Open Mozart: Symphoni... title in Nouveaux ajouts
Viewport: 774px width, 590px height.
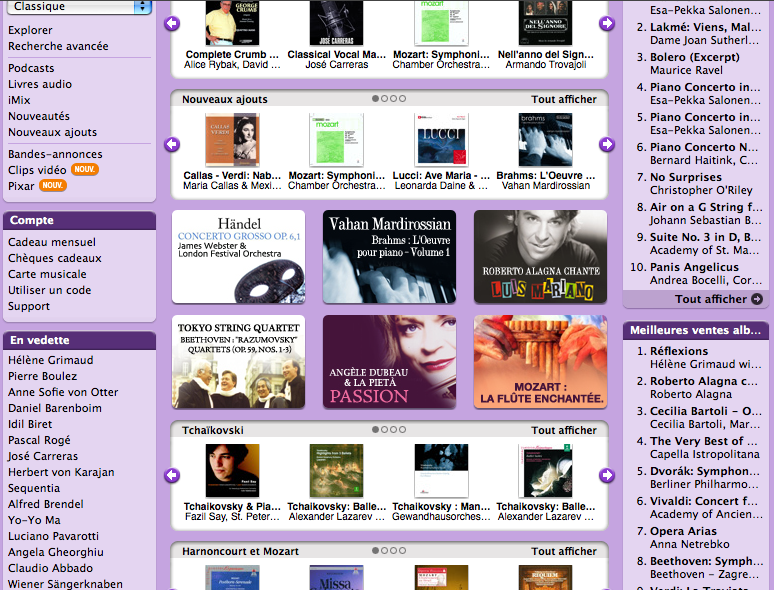[336, 175]
